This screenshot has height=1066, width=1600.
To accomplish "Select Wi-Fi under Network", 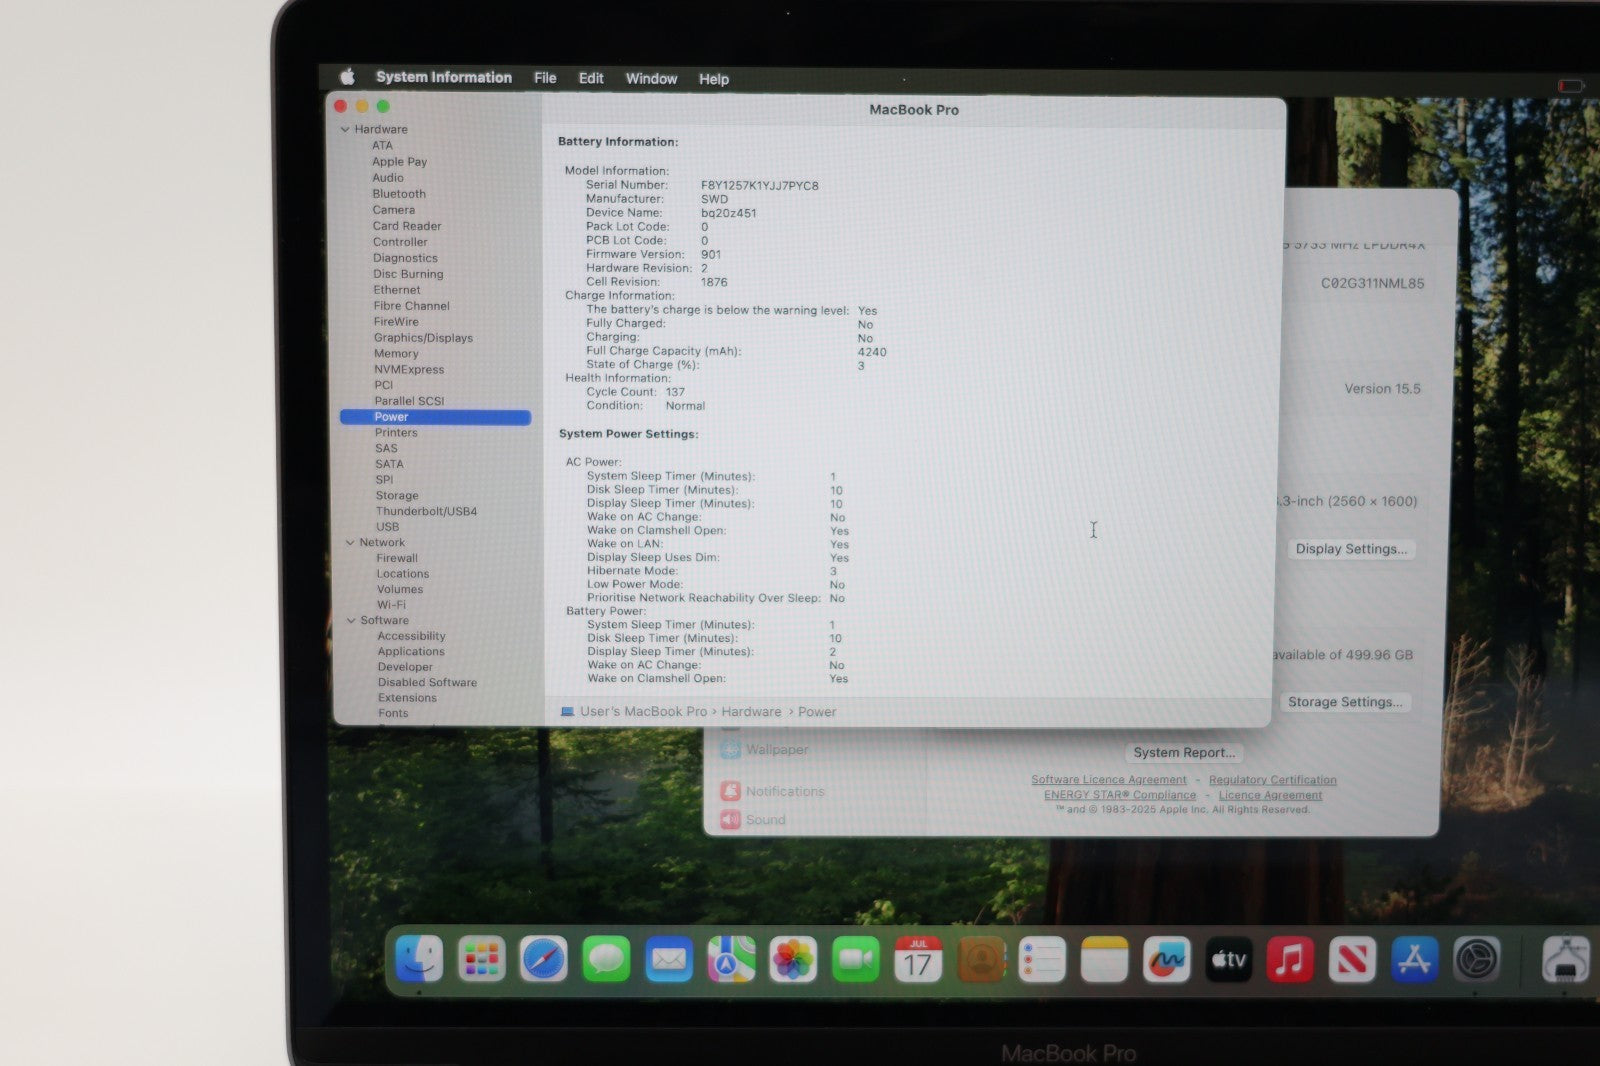I will click(x=391, y=605).
